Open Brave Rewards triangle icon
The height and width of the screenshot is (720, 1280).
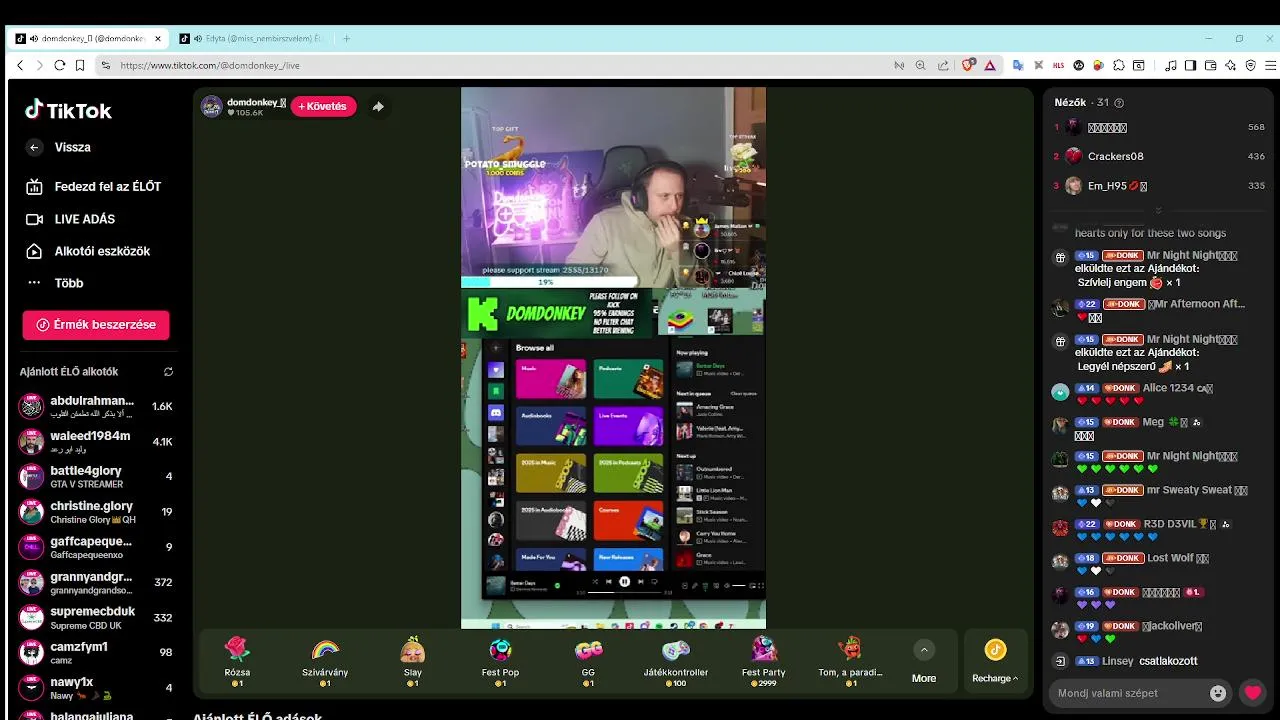(990, 65)
